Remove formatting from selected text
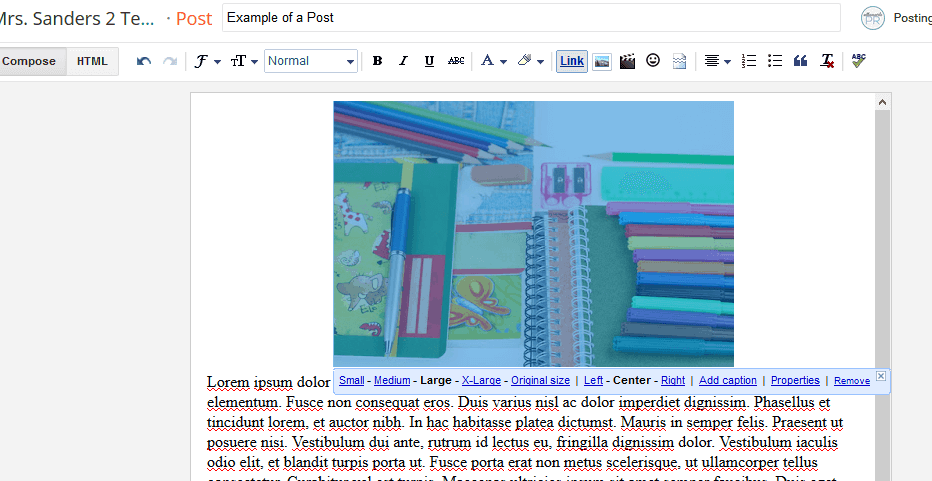Viewport: 932px width, 481px height. (827, 61)
